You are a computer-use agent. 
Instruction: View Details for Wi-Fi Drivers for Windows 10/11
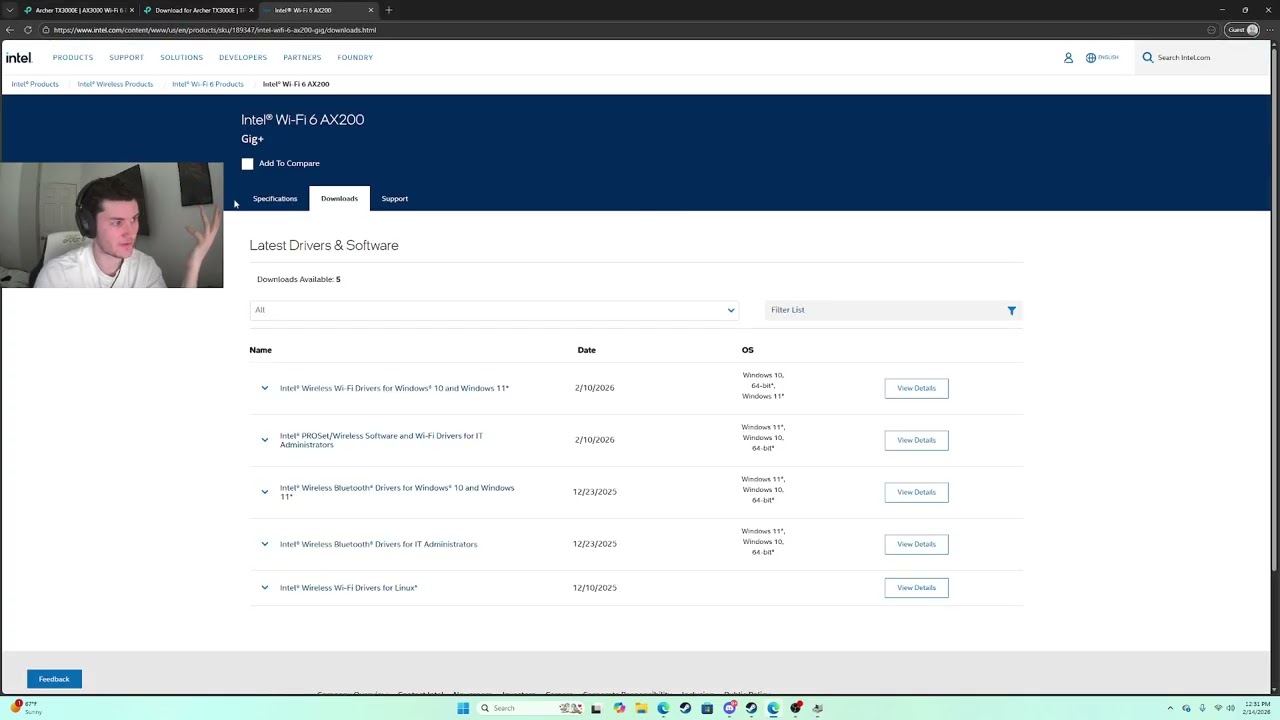(x=916, y=388)
